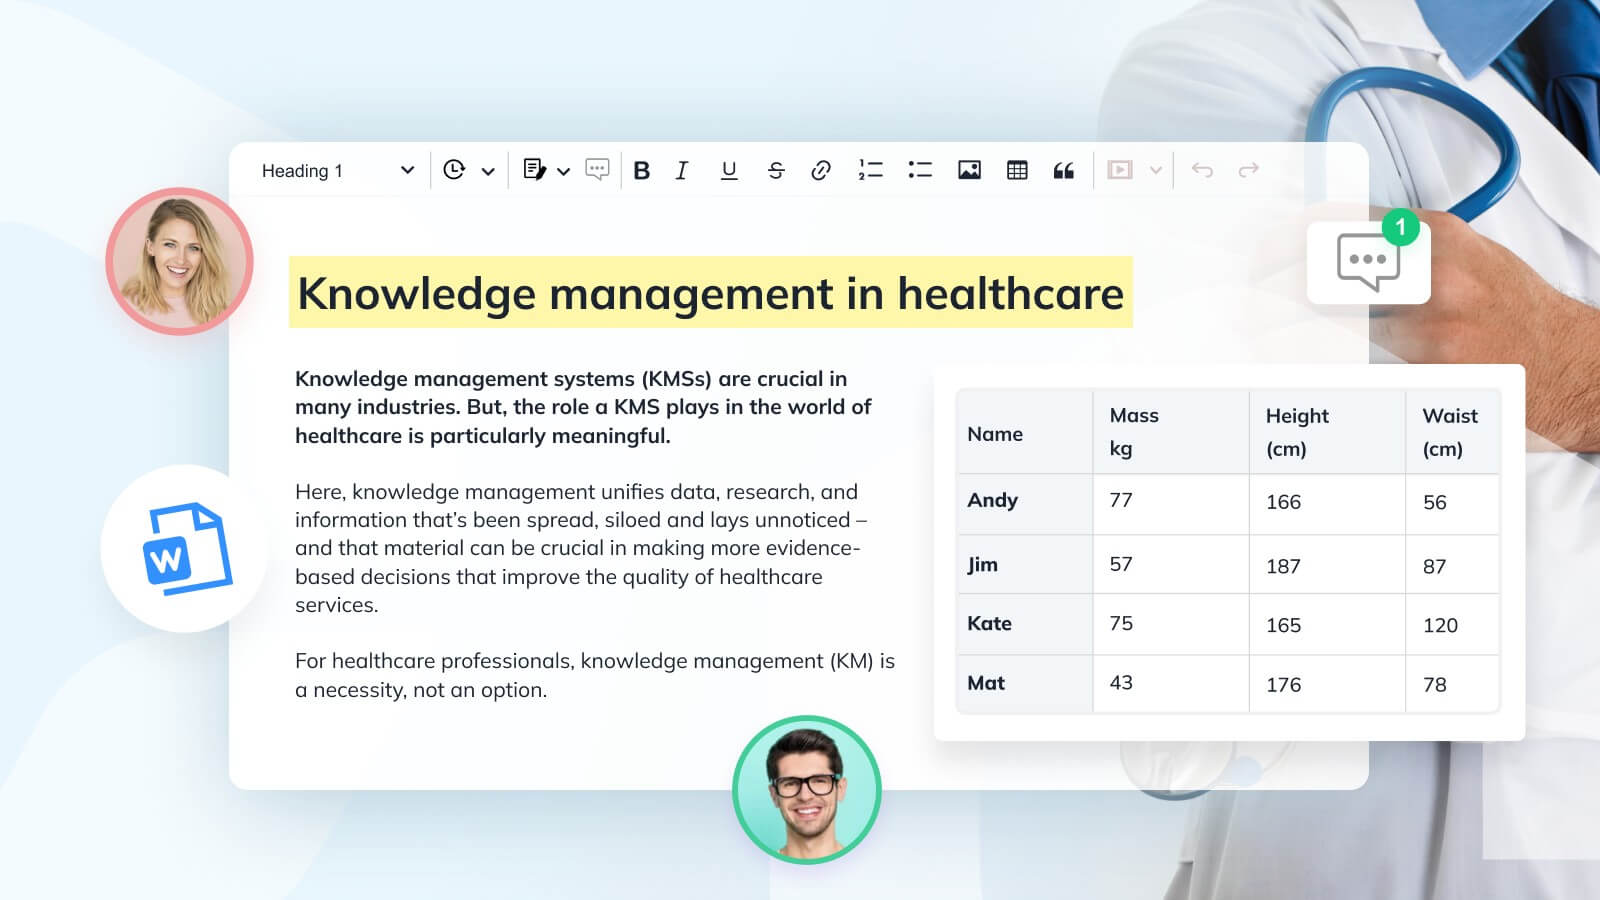Open the comments bubble with 1 notification
The image size is (1600, 900).
coord(1369,262)
